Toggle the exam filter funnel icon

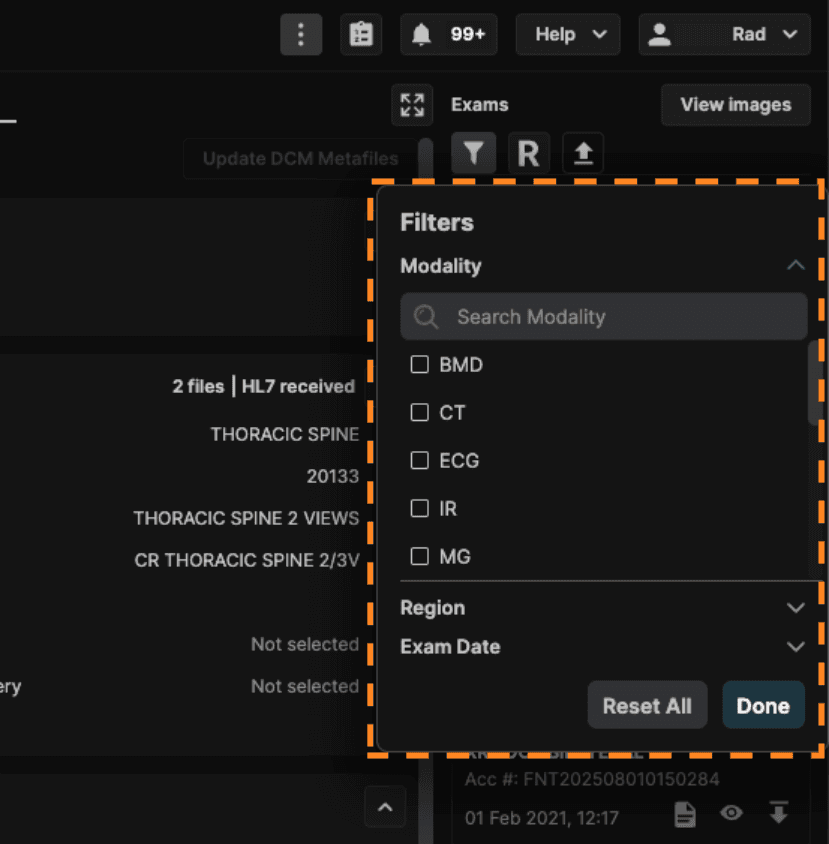(473, 153)
